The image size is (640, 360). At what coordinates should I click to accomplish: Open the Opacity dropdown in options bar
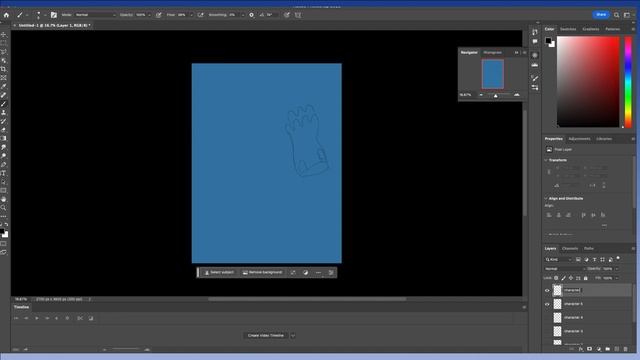(x=149, y=15)
